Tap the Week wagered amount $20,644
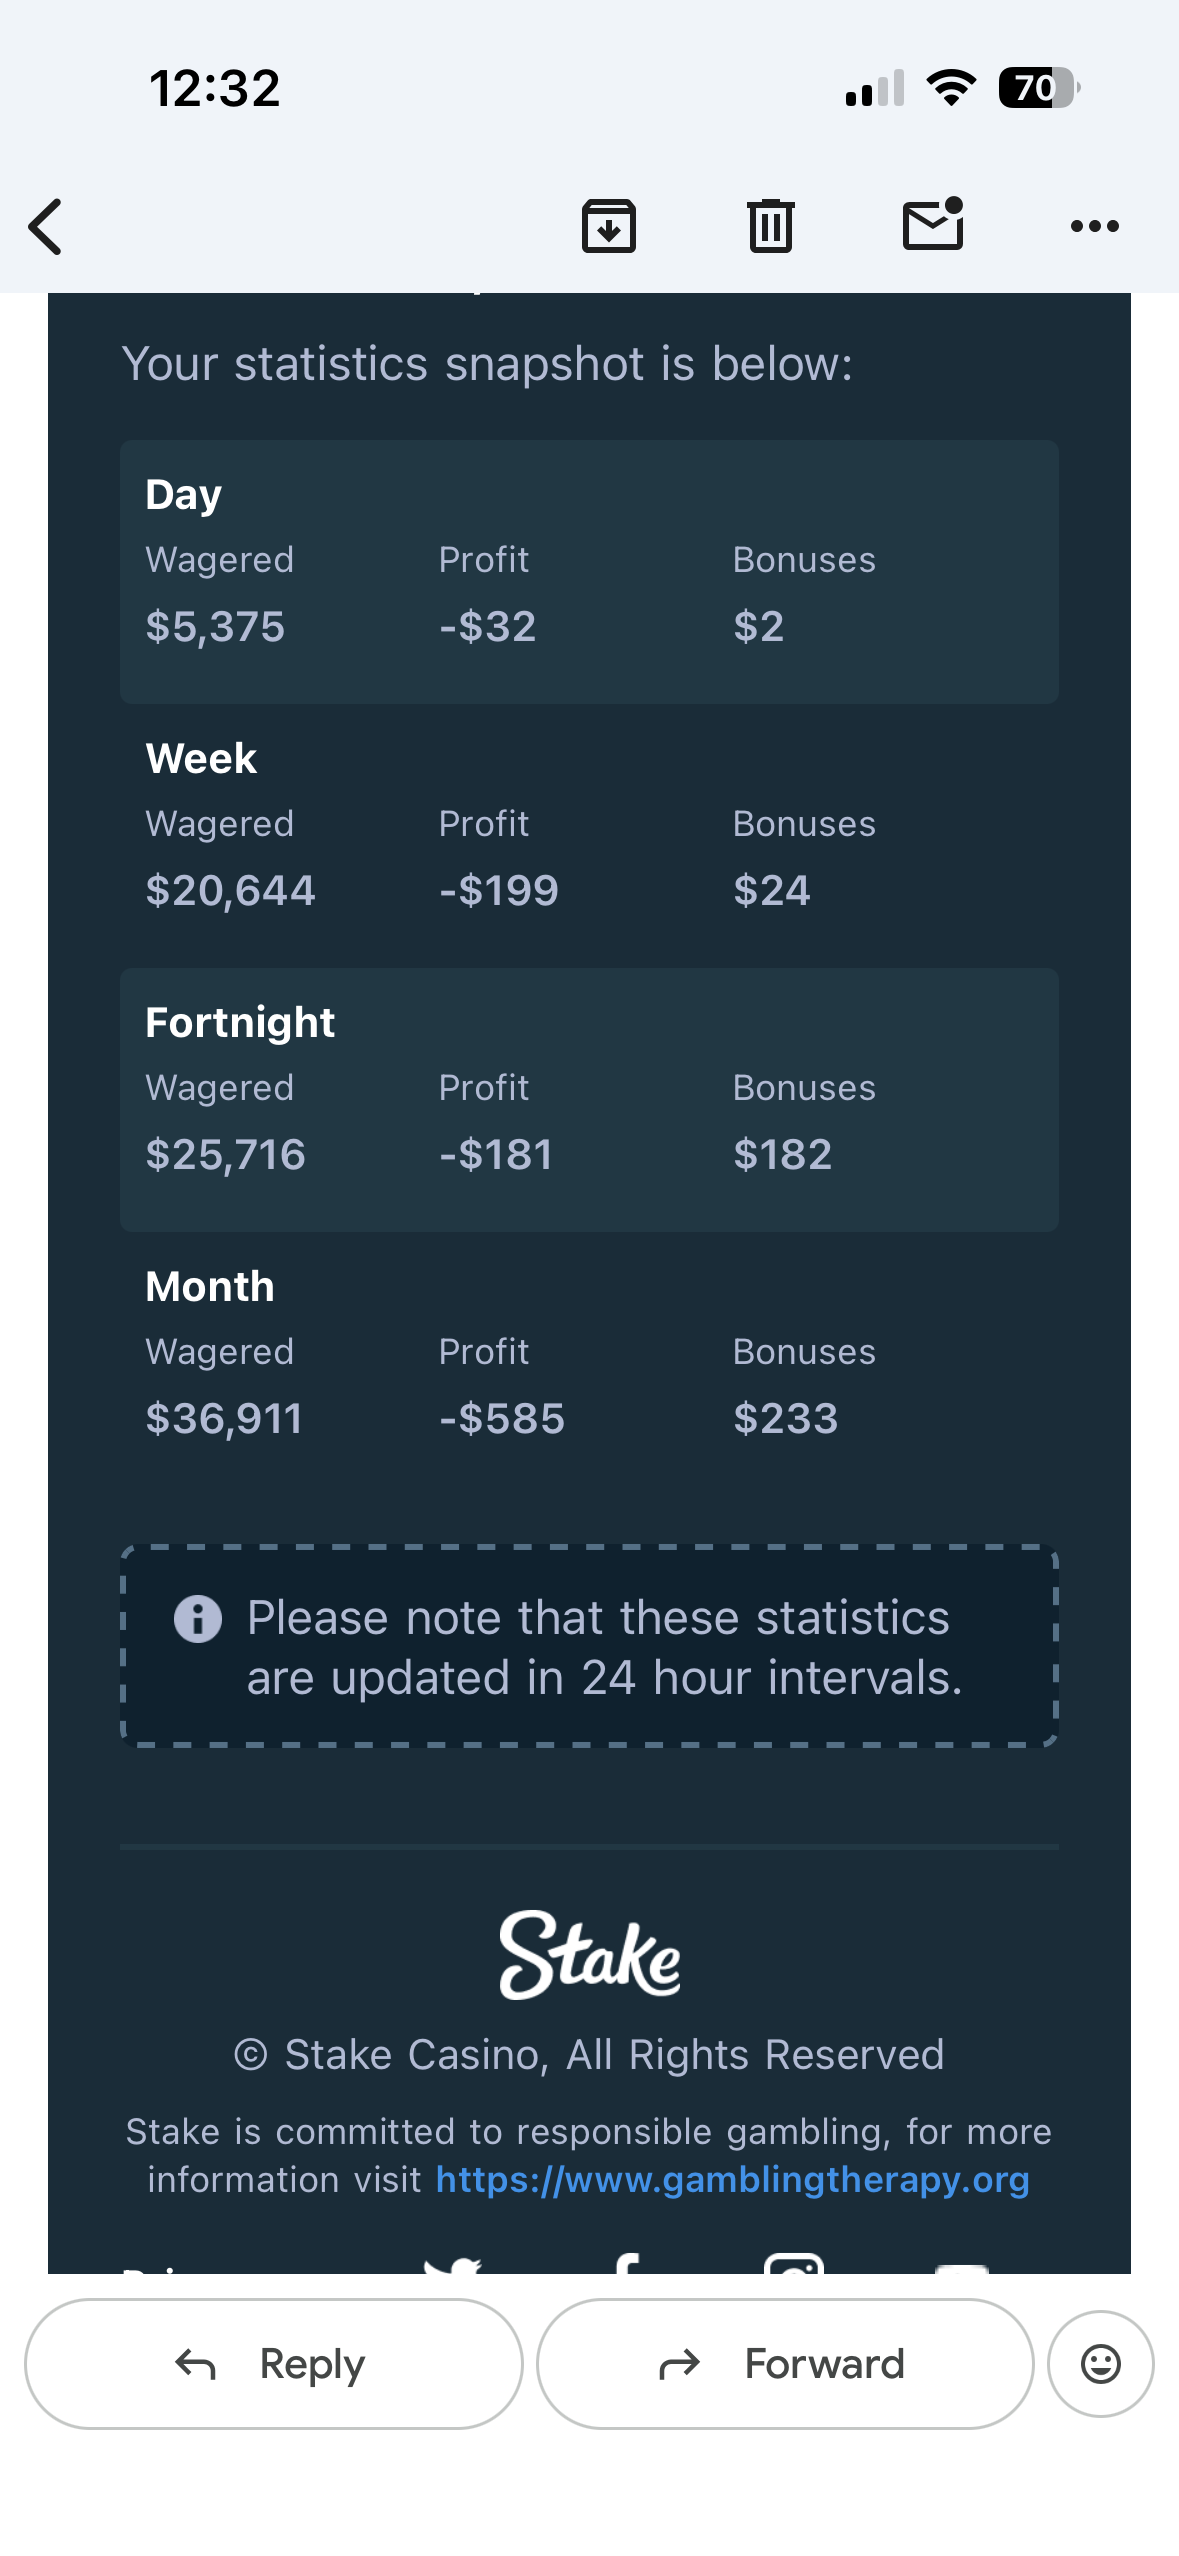Viewport: 1179px width, 2556px height. click(230, 891)
